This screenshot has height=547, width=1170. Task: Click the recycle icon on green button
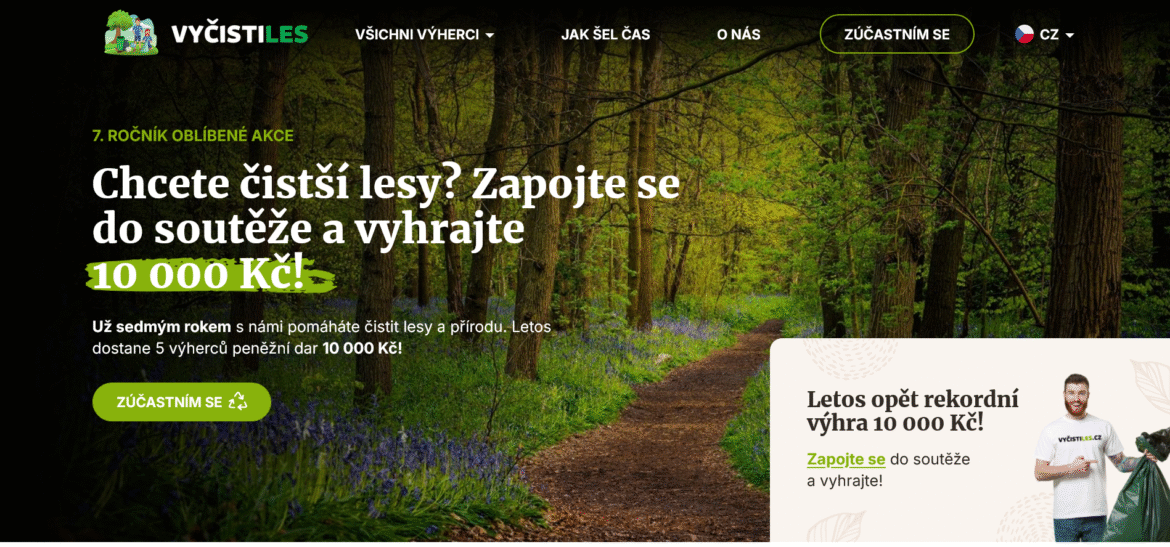tap(238, 401)
